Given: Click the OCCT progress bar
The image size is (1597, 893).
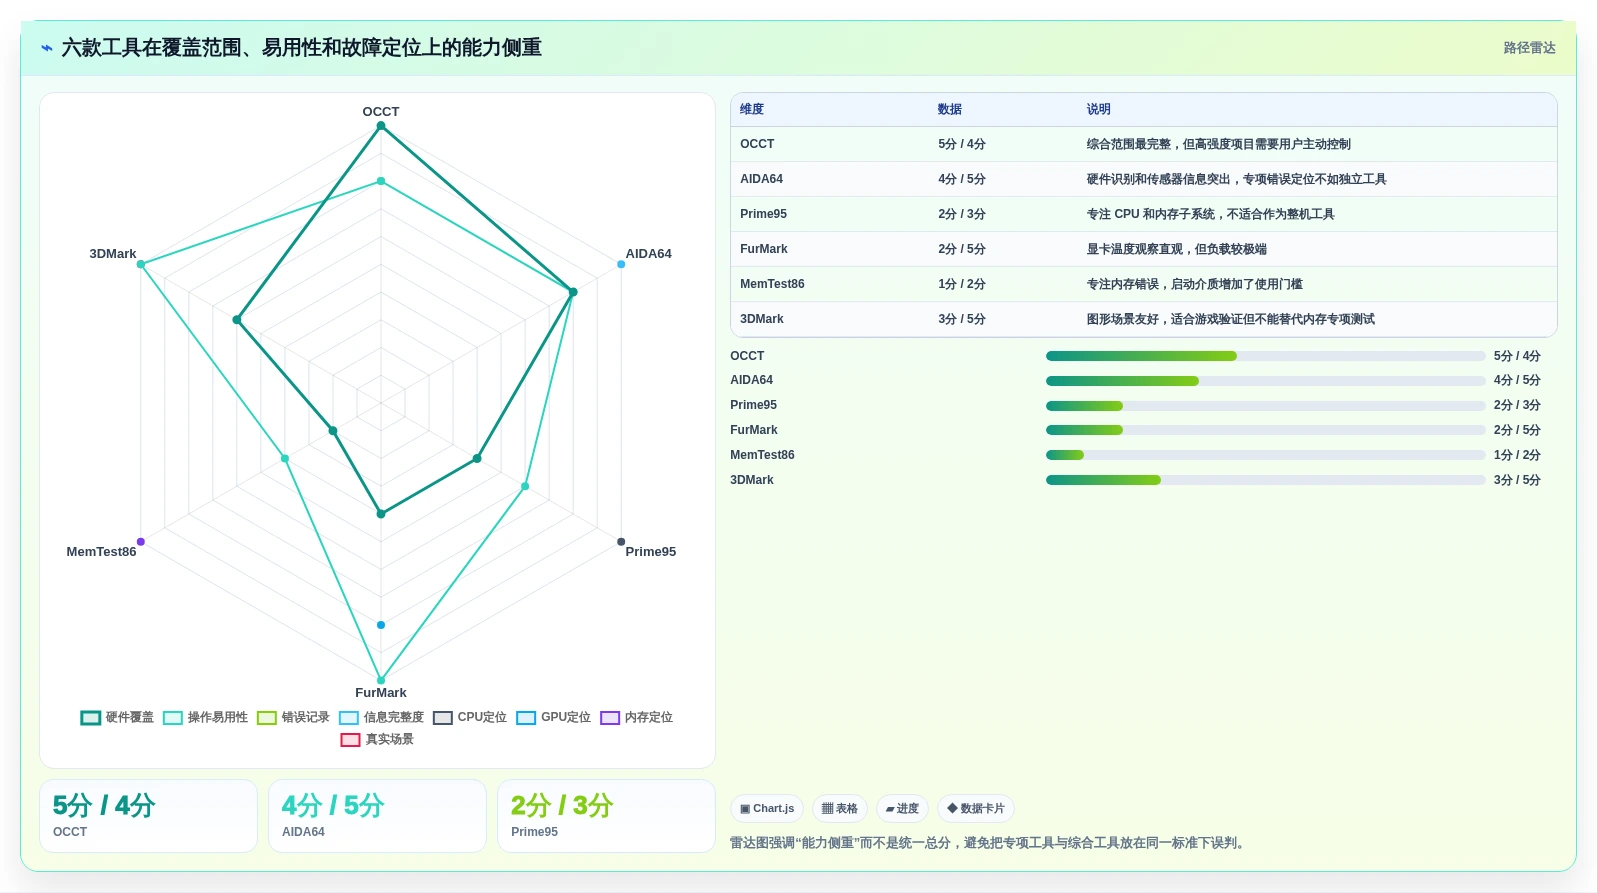Looking at the screenshot, I should (1265, 356).
